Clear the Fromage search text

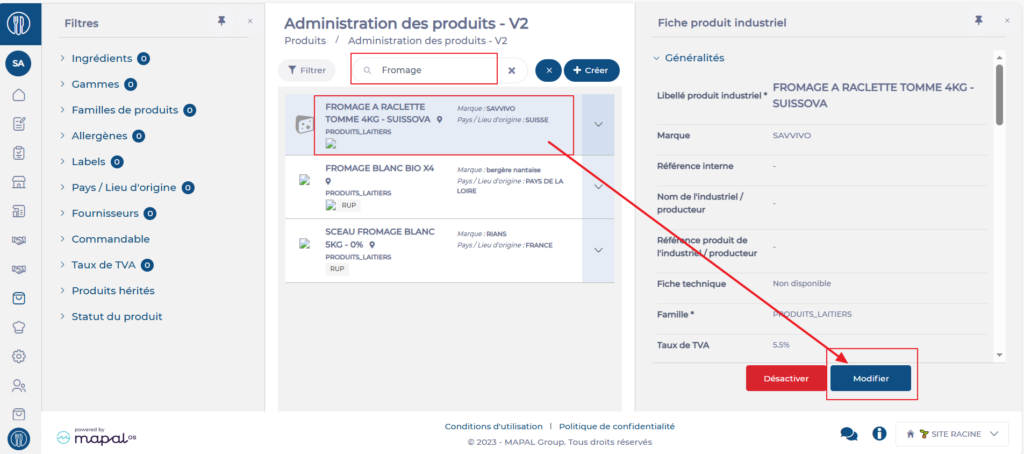click(512, 71)
